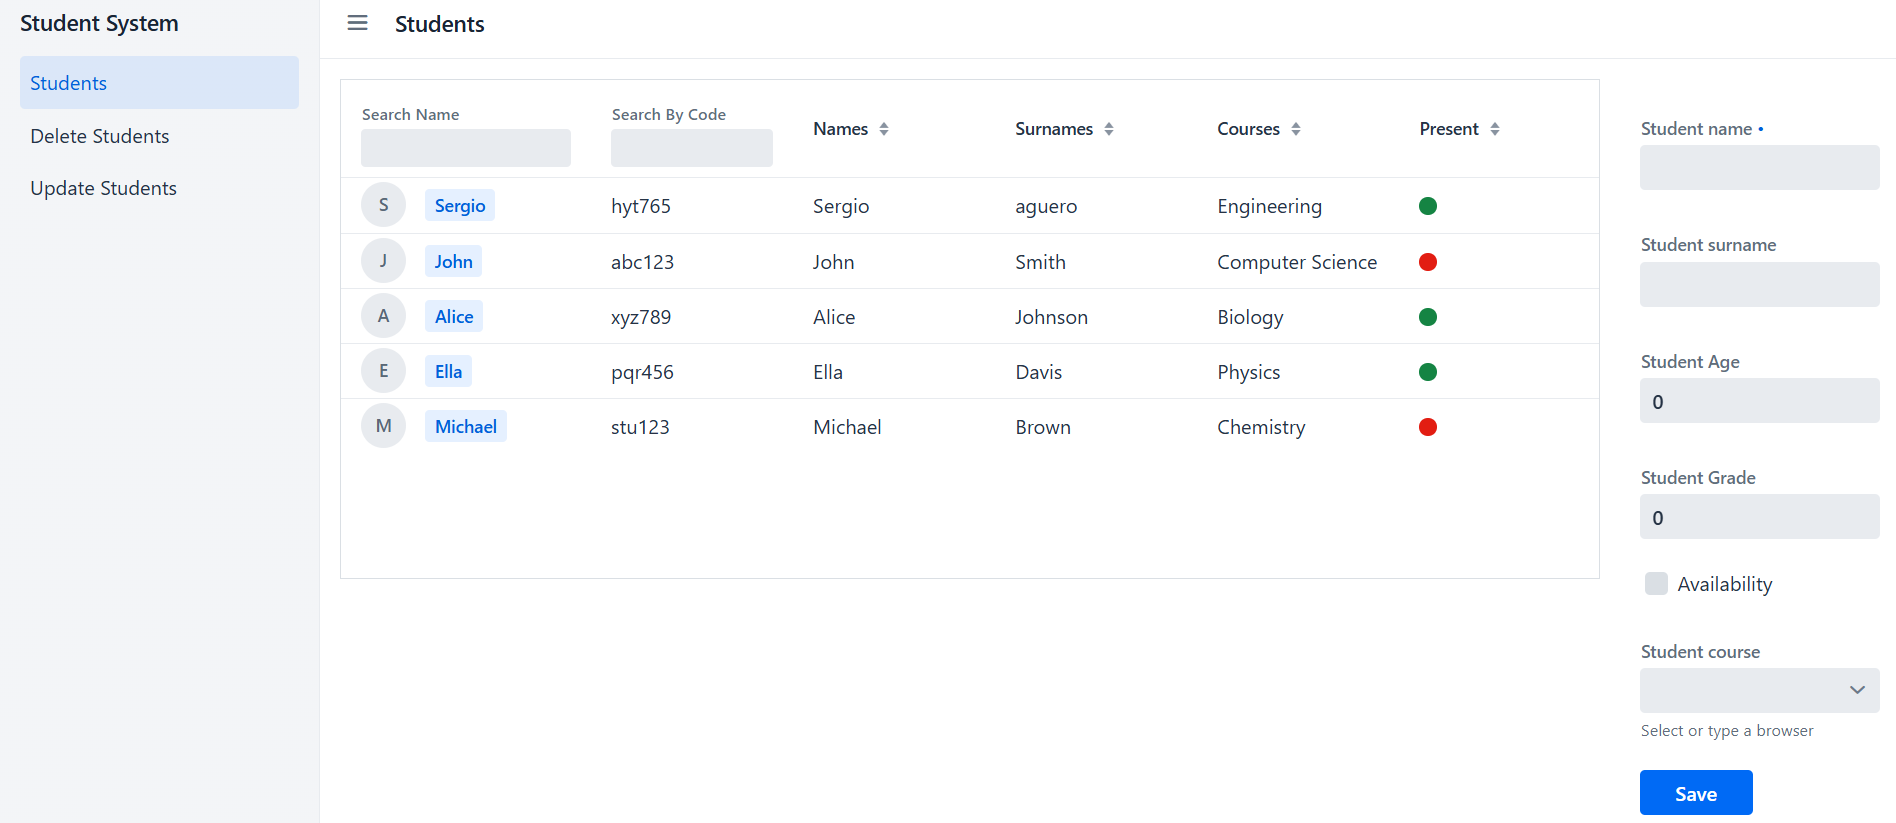
Task: Click the Student name text field
Action: point(1759,167)
